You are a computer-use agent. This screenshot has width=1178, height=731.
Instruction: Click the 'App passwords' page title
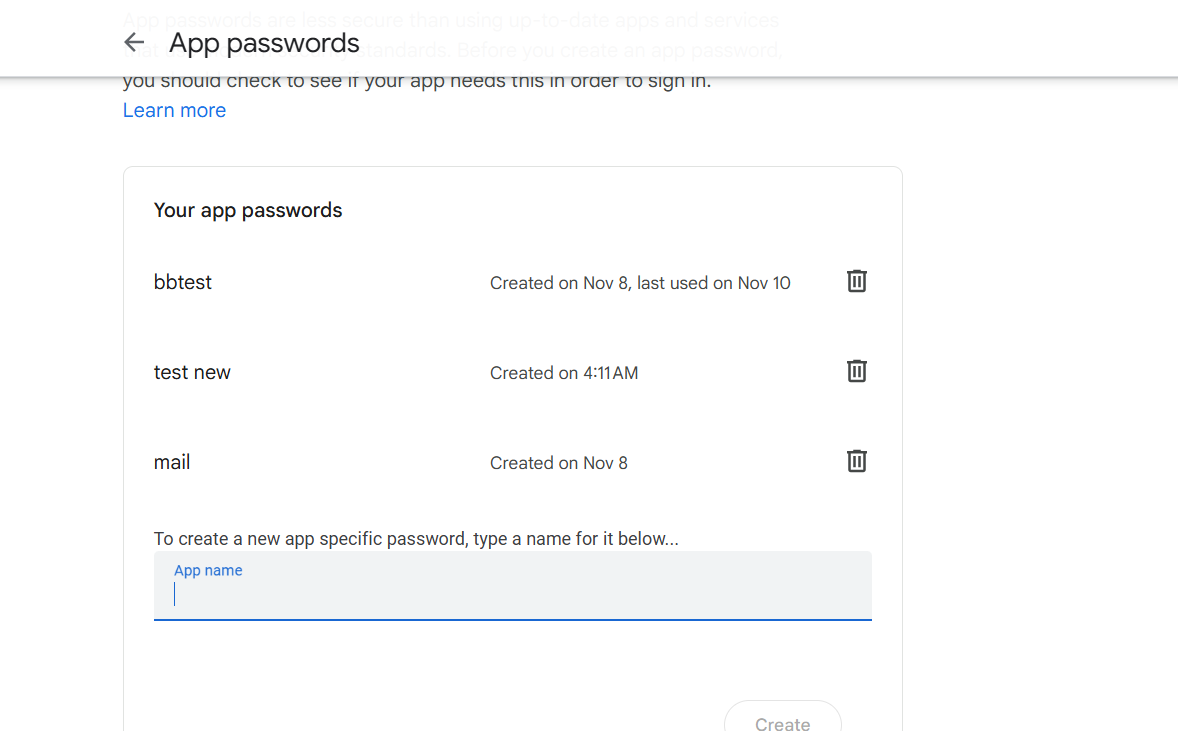pos(264,44)
